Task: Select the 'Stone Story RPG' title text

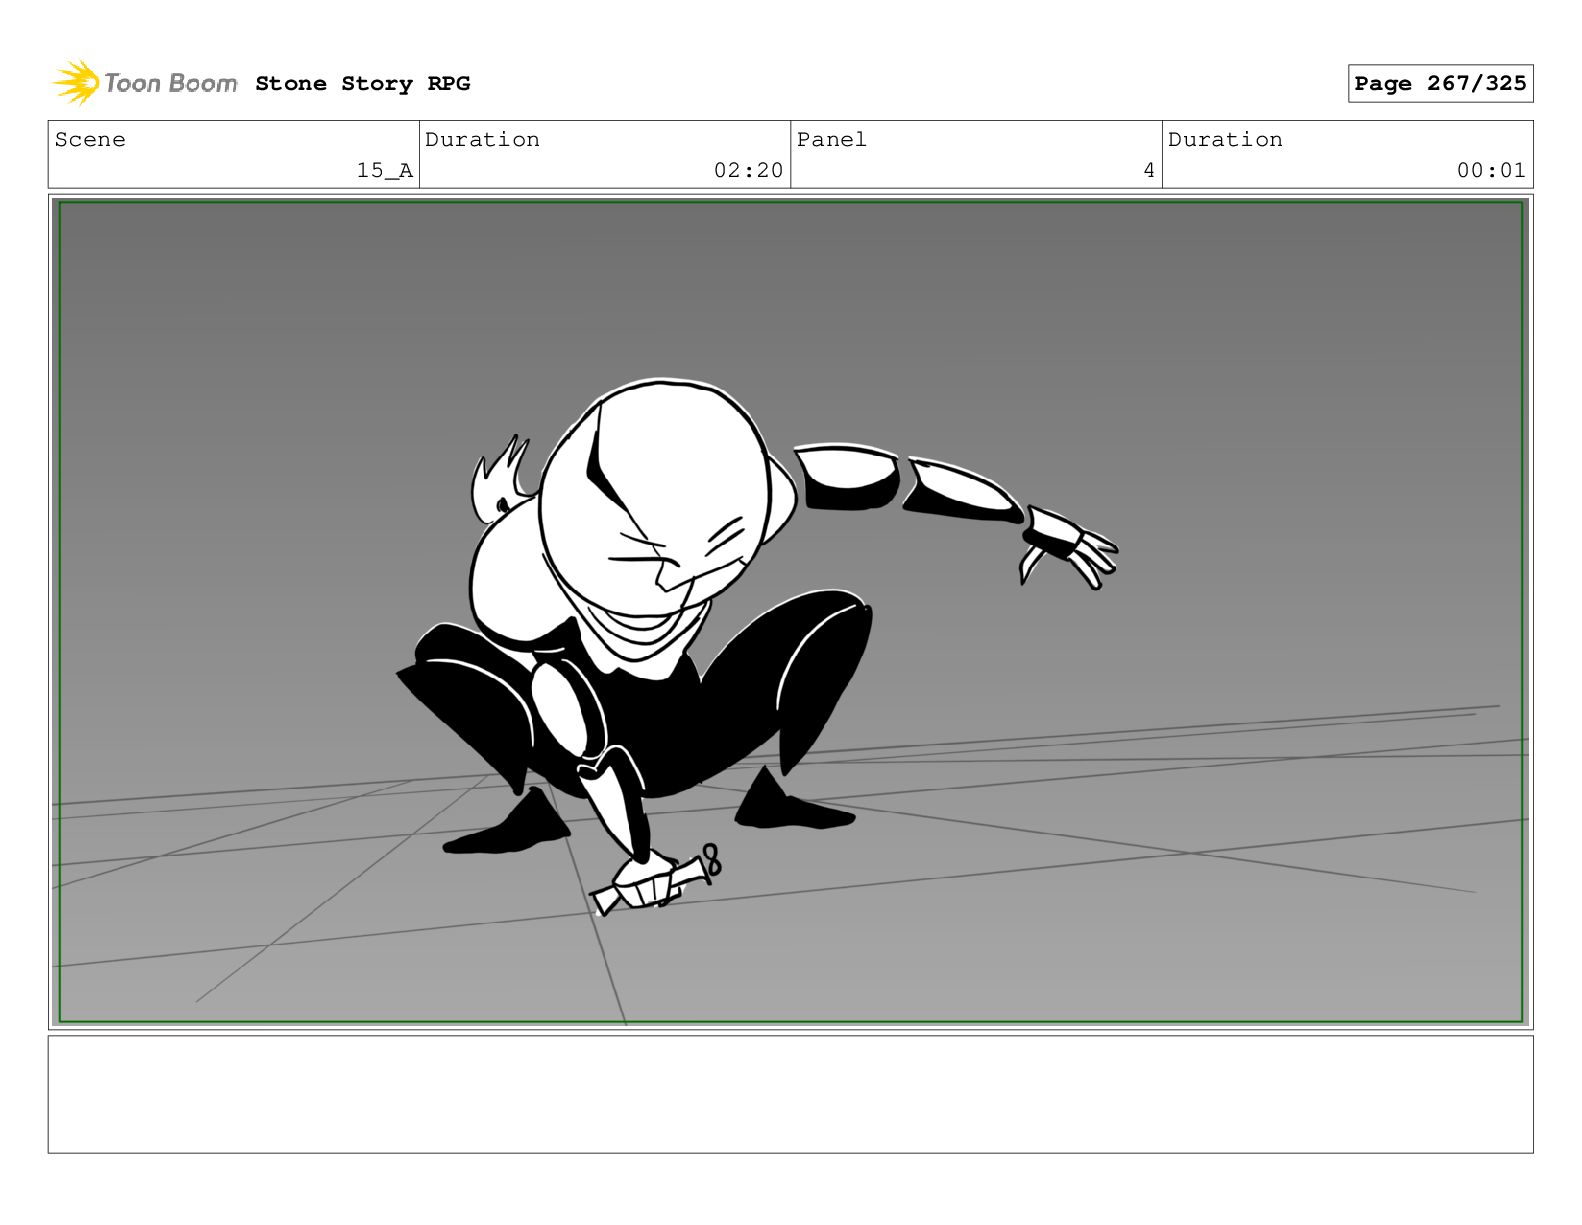Action: 362,83
